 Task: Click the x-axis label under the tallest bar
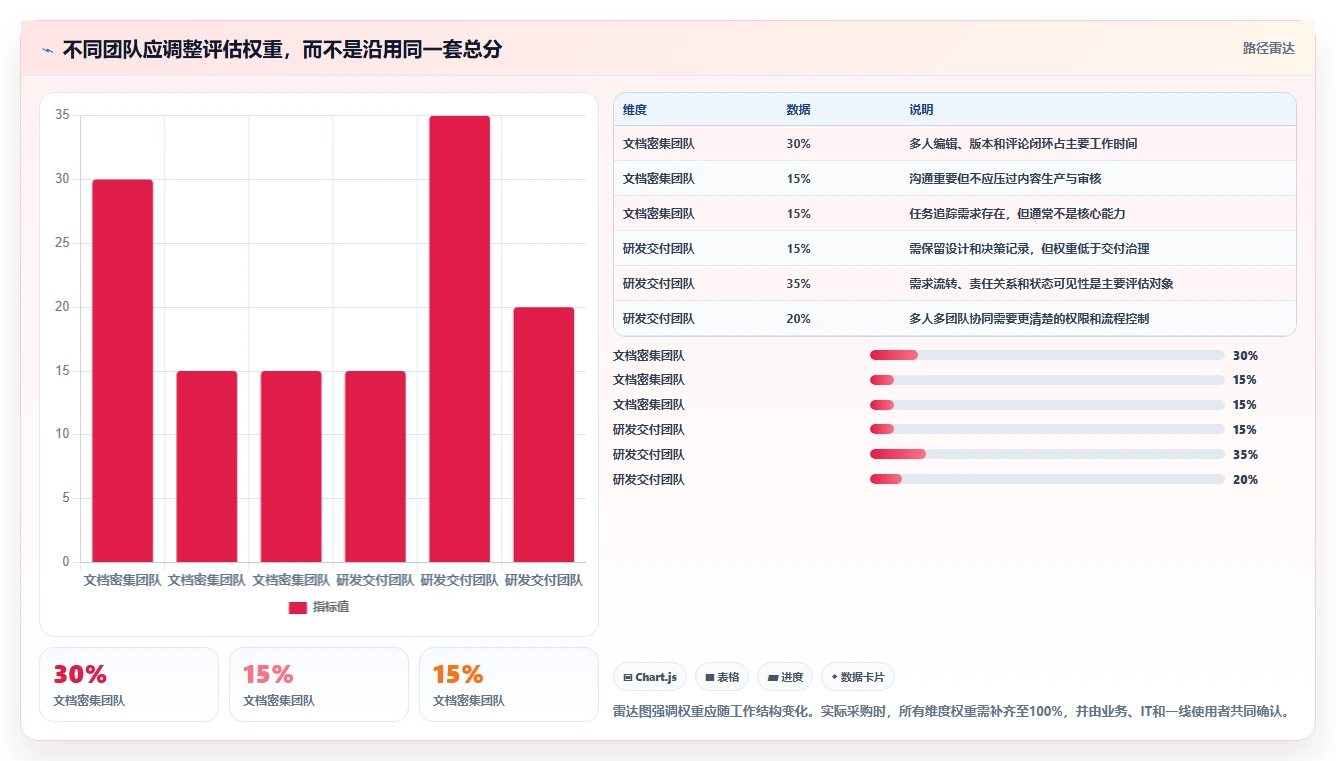point(459,580)
